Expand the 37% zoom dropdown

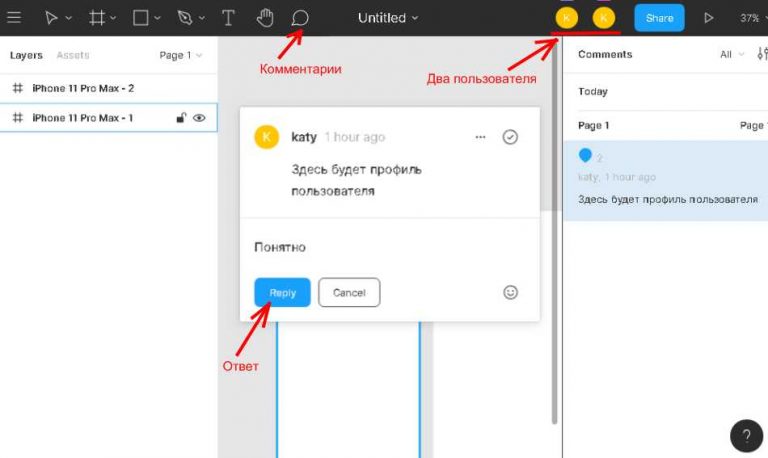tap(751, 18)
